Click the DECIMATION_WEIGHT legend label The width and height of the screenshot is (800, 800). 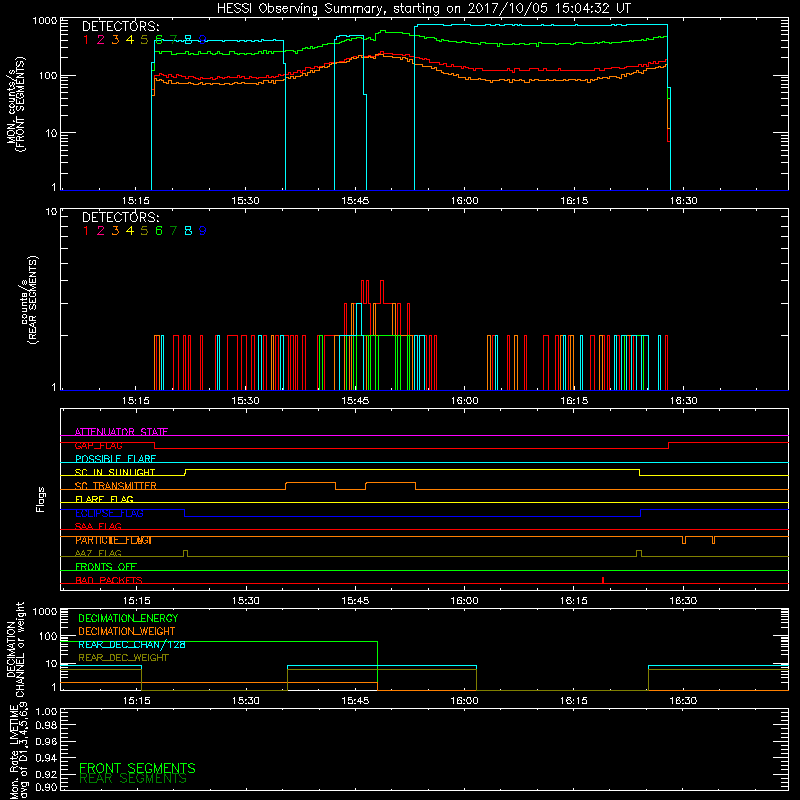coord(127,631)
